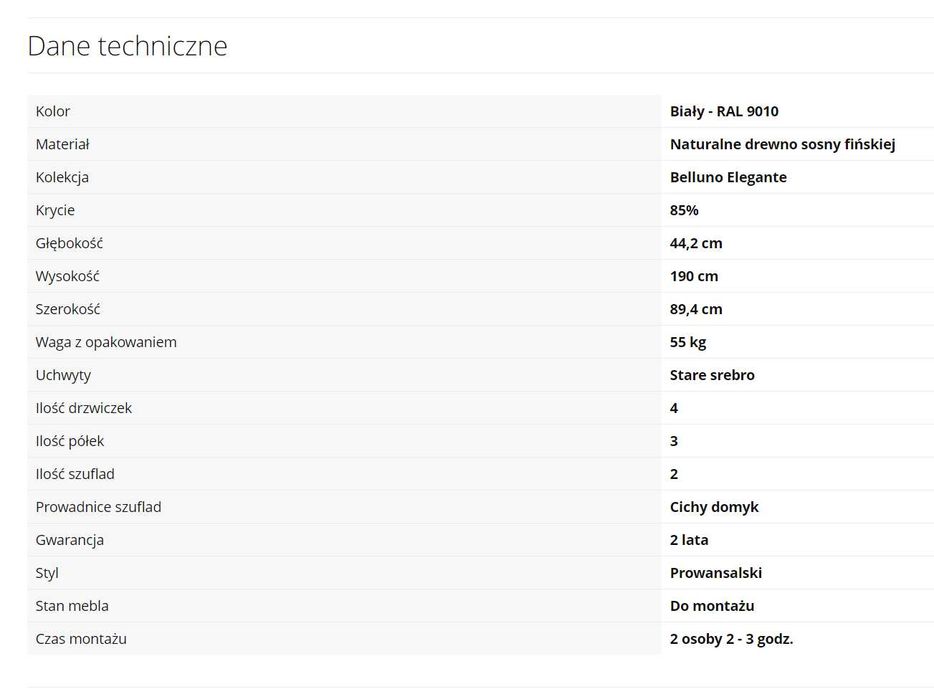Select "Naturalne drewno sosny fińskiej" text
Viewport: 934px width, 700px height.
click(782, 144)
